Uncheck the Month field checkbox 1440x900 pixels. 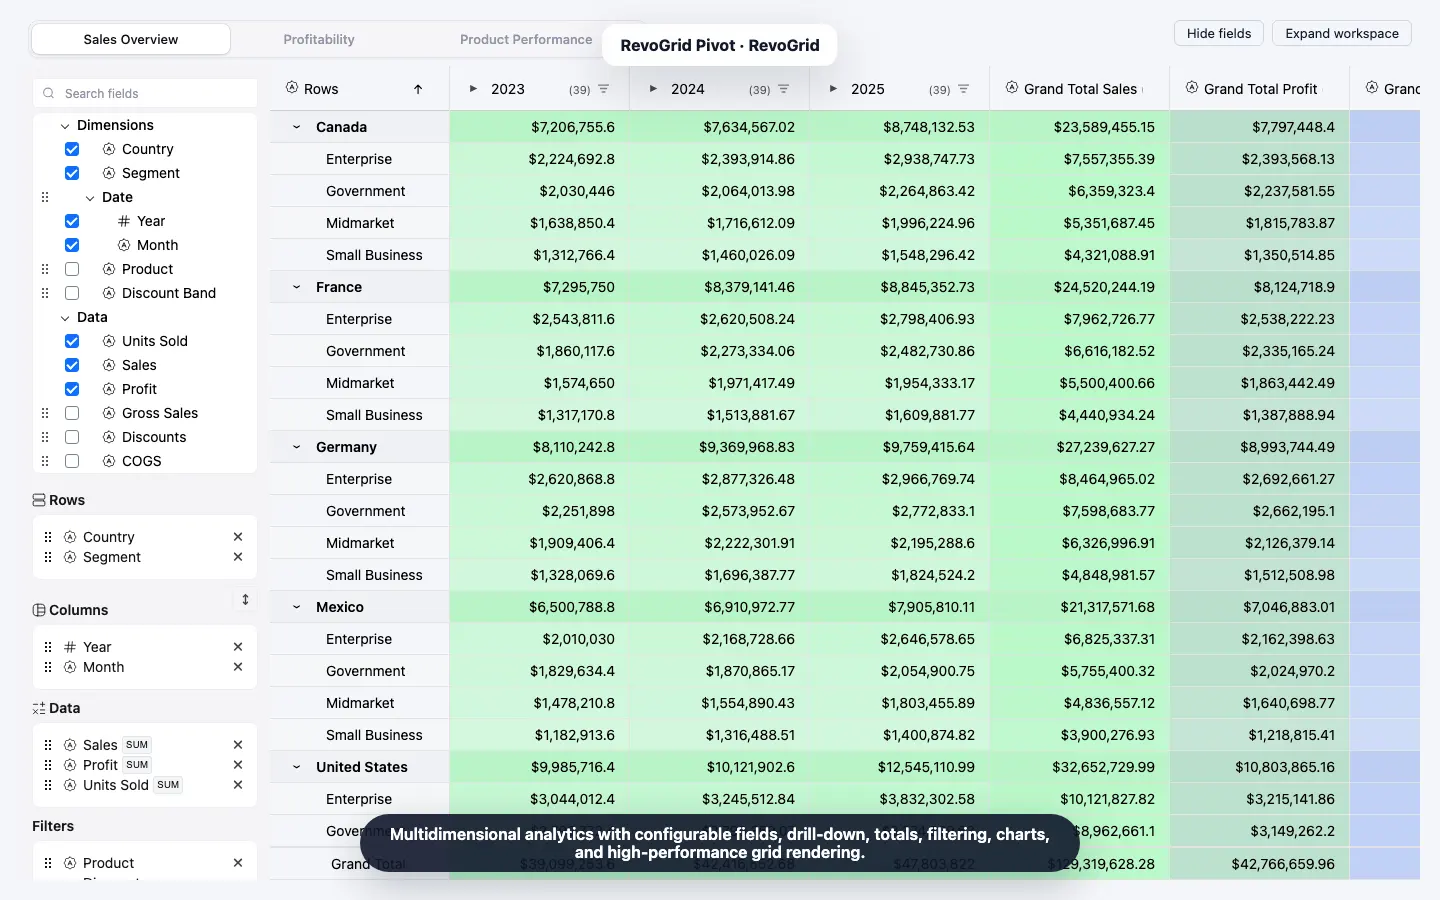coord(72,245)
